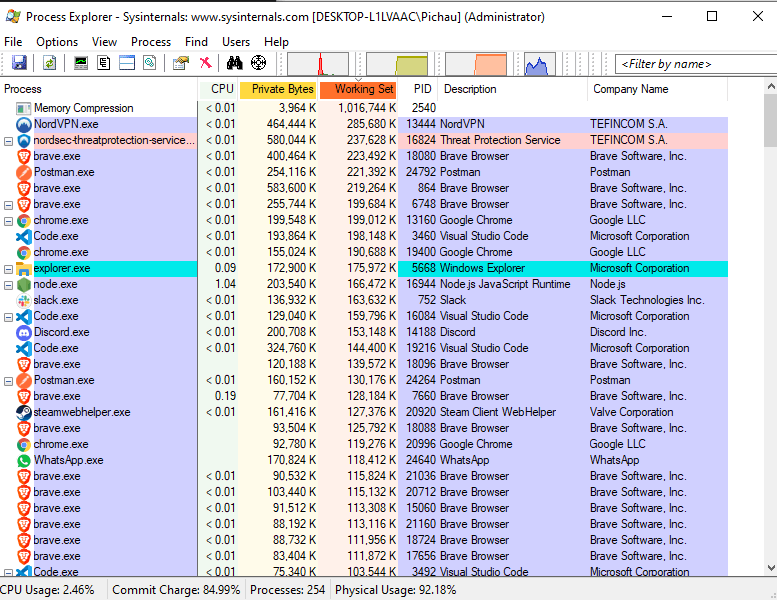777x600 pixels.
Task: Click the Discord.exe process icon
Action: (x=23, y=332)
